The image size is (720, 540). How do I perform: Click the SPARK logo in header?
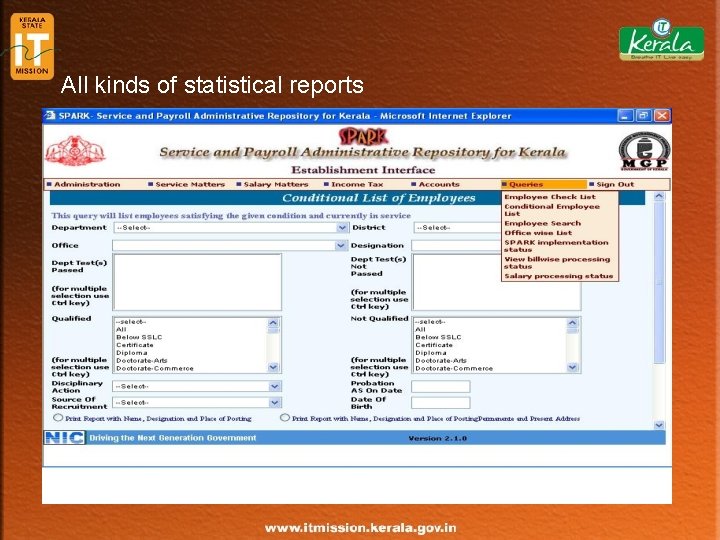pyautogui.click(x=363, y=137)
